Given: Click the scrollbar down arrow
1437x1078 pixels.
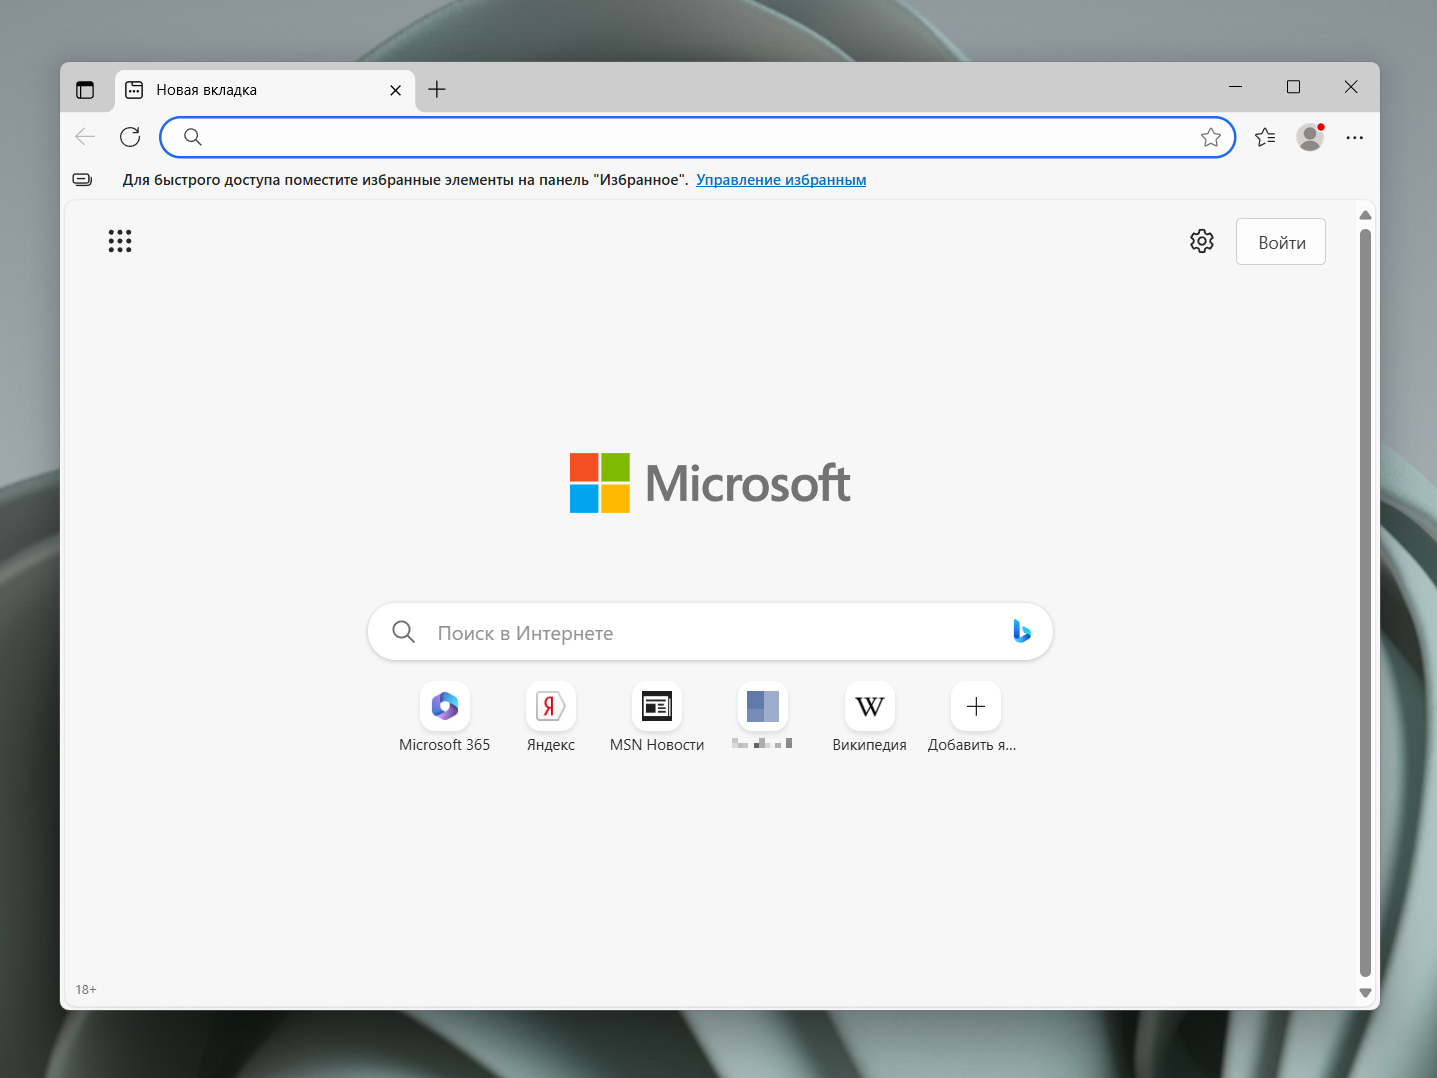Looking at the screenshot, I should tap(1365, 993).
